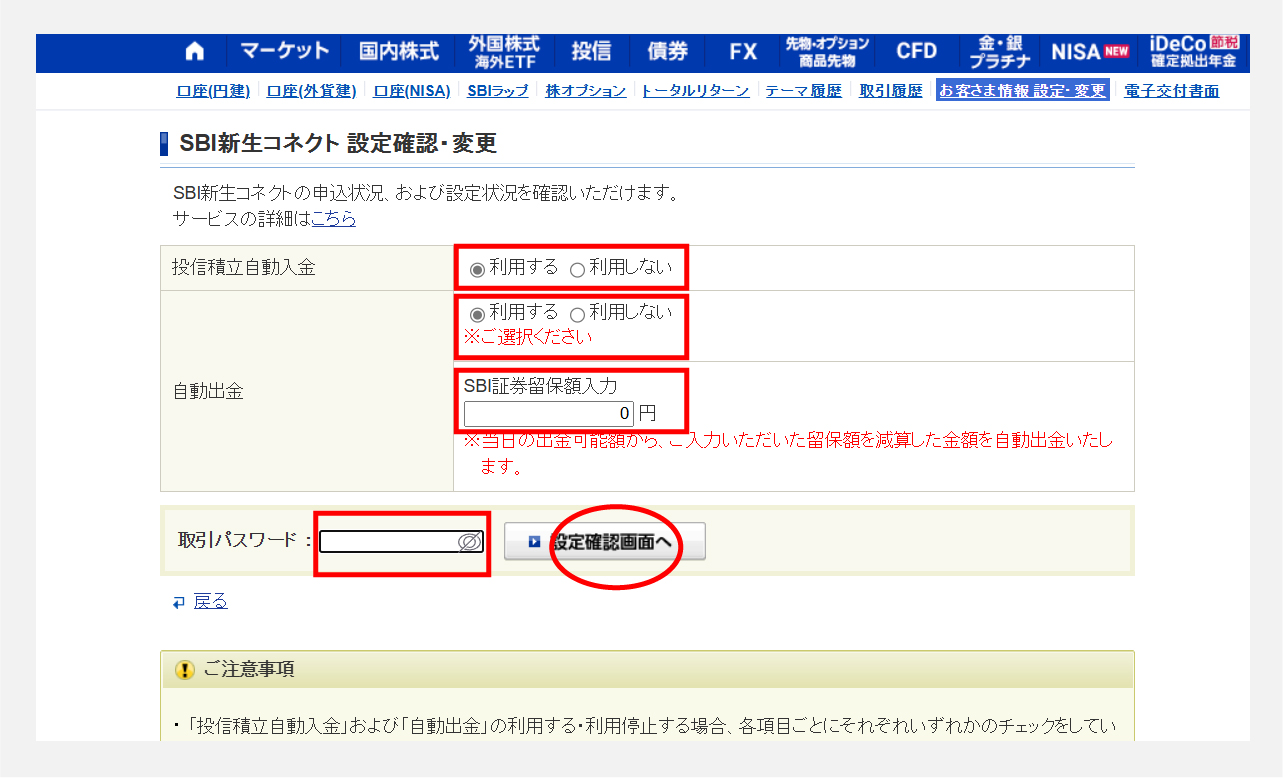Open the NISA menu

[1090, 52]
